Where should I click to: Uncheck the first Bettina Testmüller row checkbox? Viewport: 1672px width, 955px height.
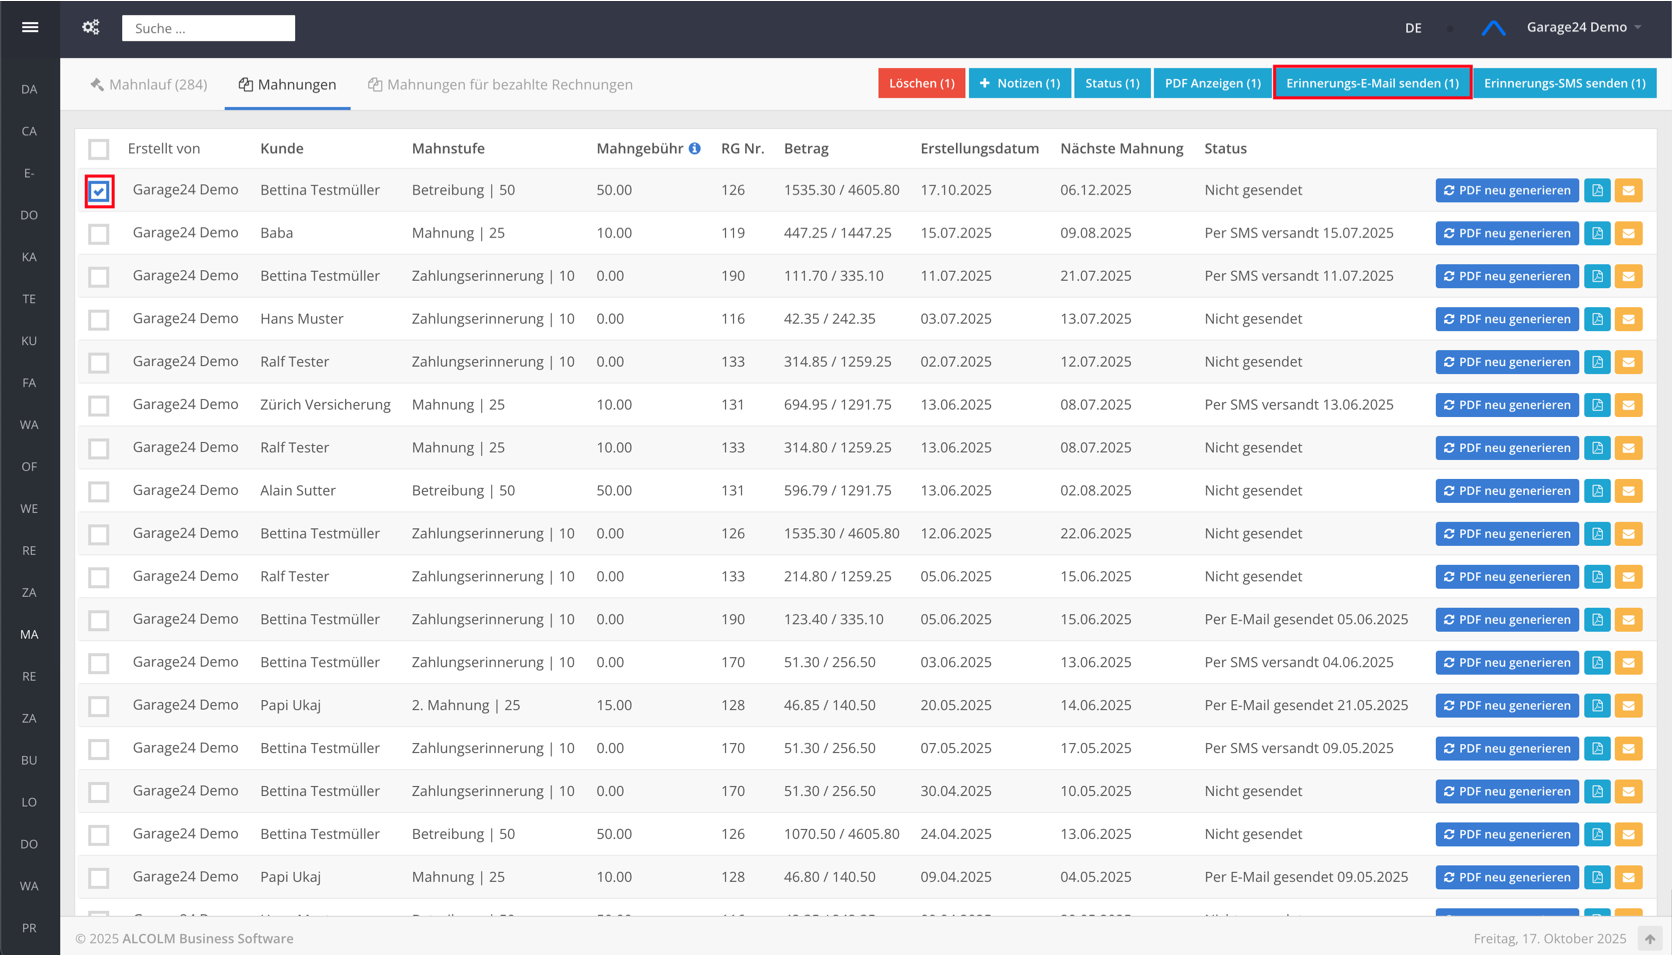99,191
